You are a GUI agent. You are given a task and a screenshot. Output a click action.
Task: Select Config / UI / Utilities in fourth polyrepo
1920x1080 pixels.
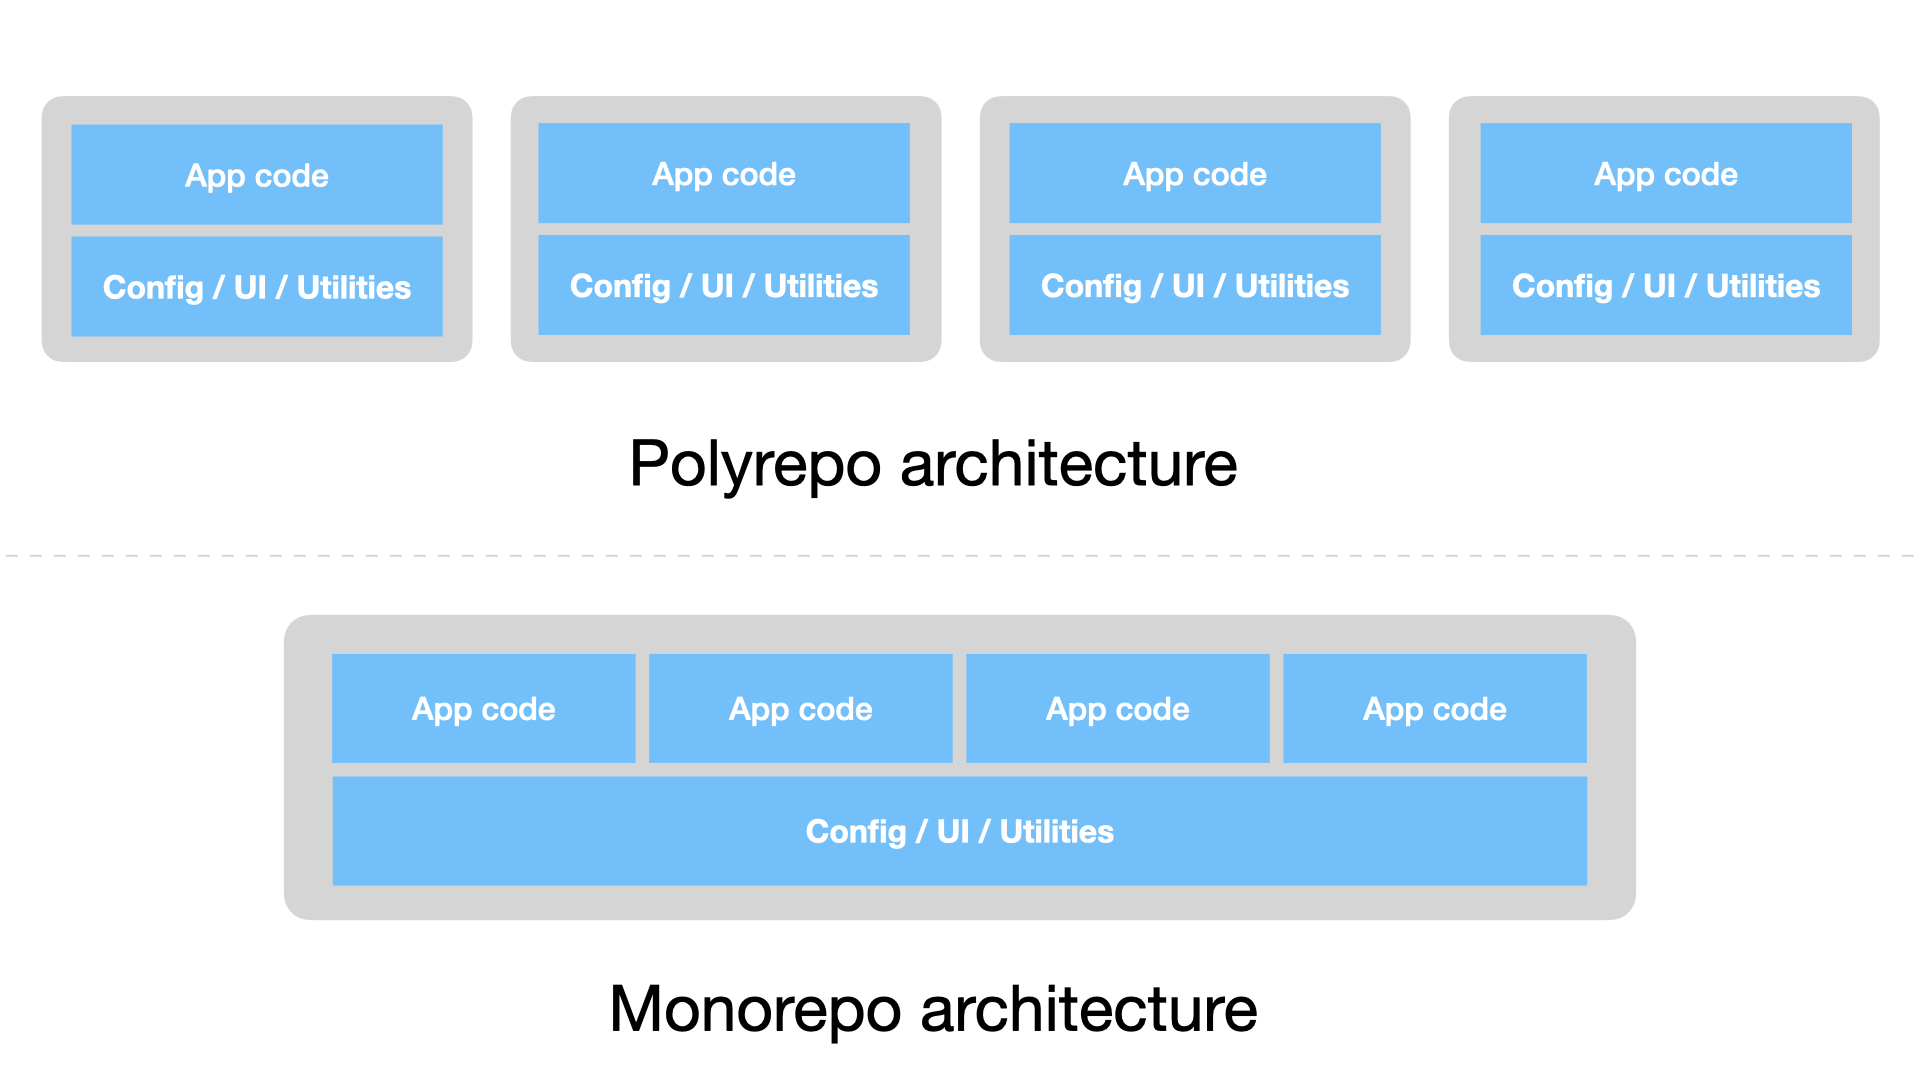click(1666, 286)
